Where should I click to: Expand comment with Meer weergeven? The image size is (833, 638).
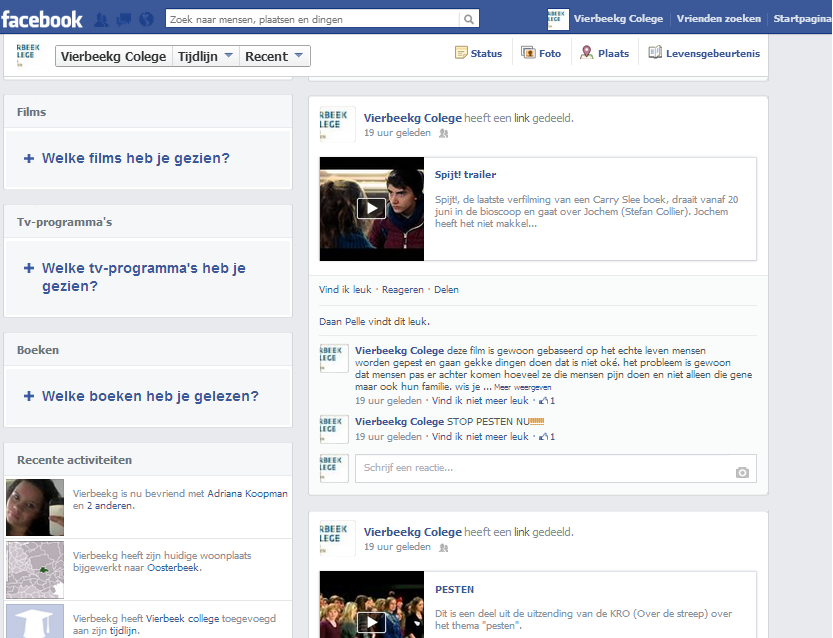click(523, 387)
